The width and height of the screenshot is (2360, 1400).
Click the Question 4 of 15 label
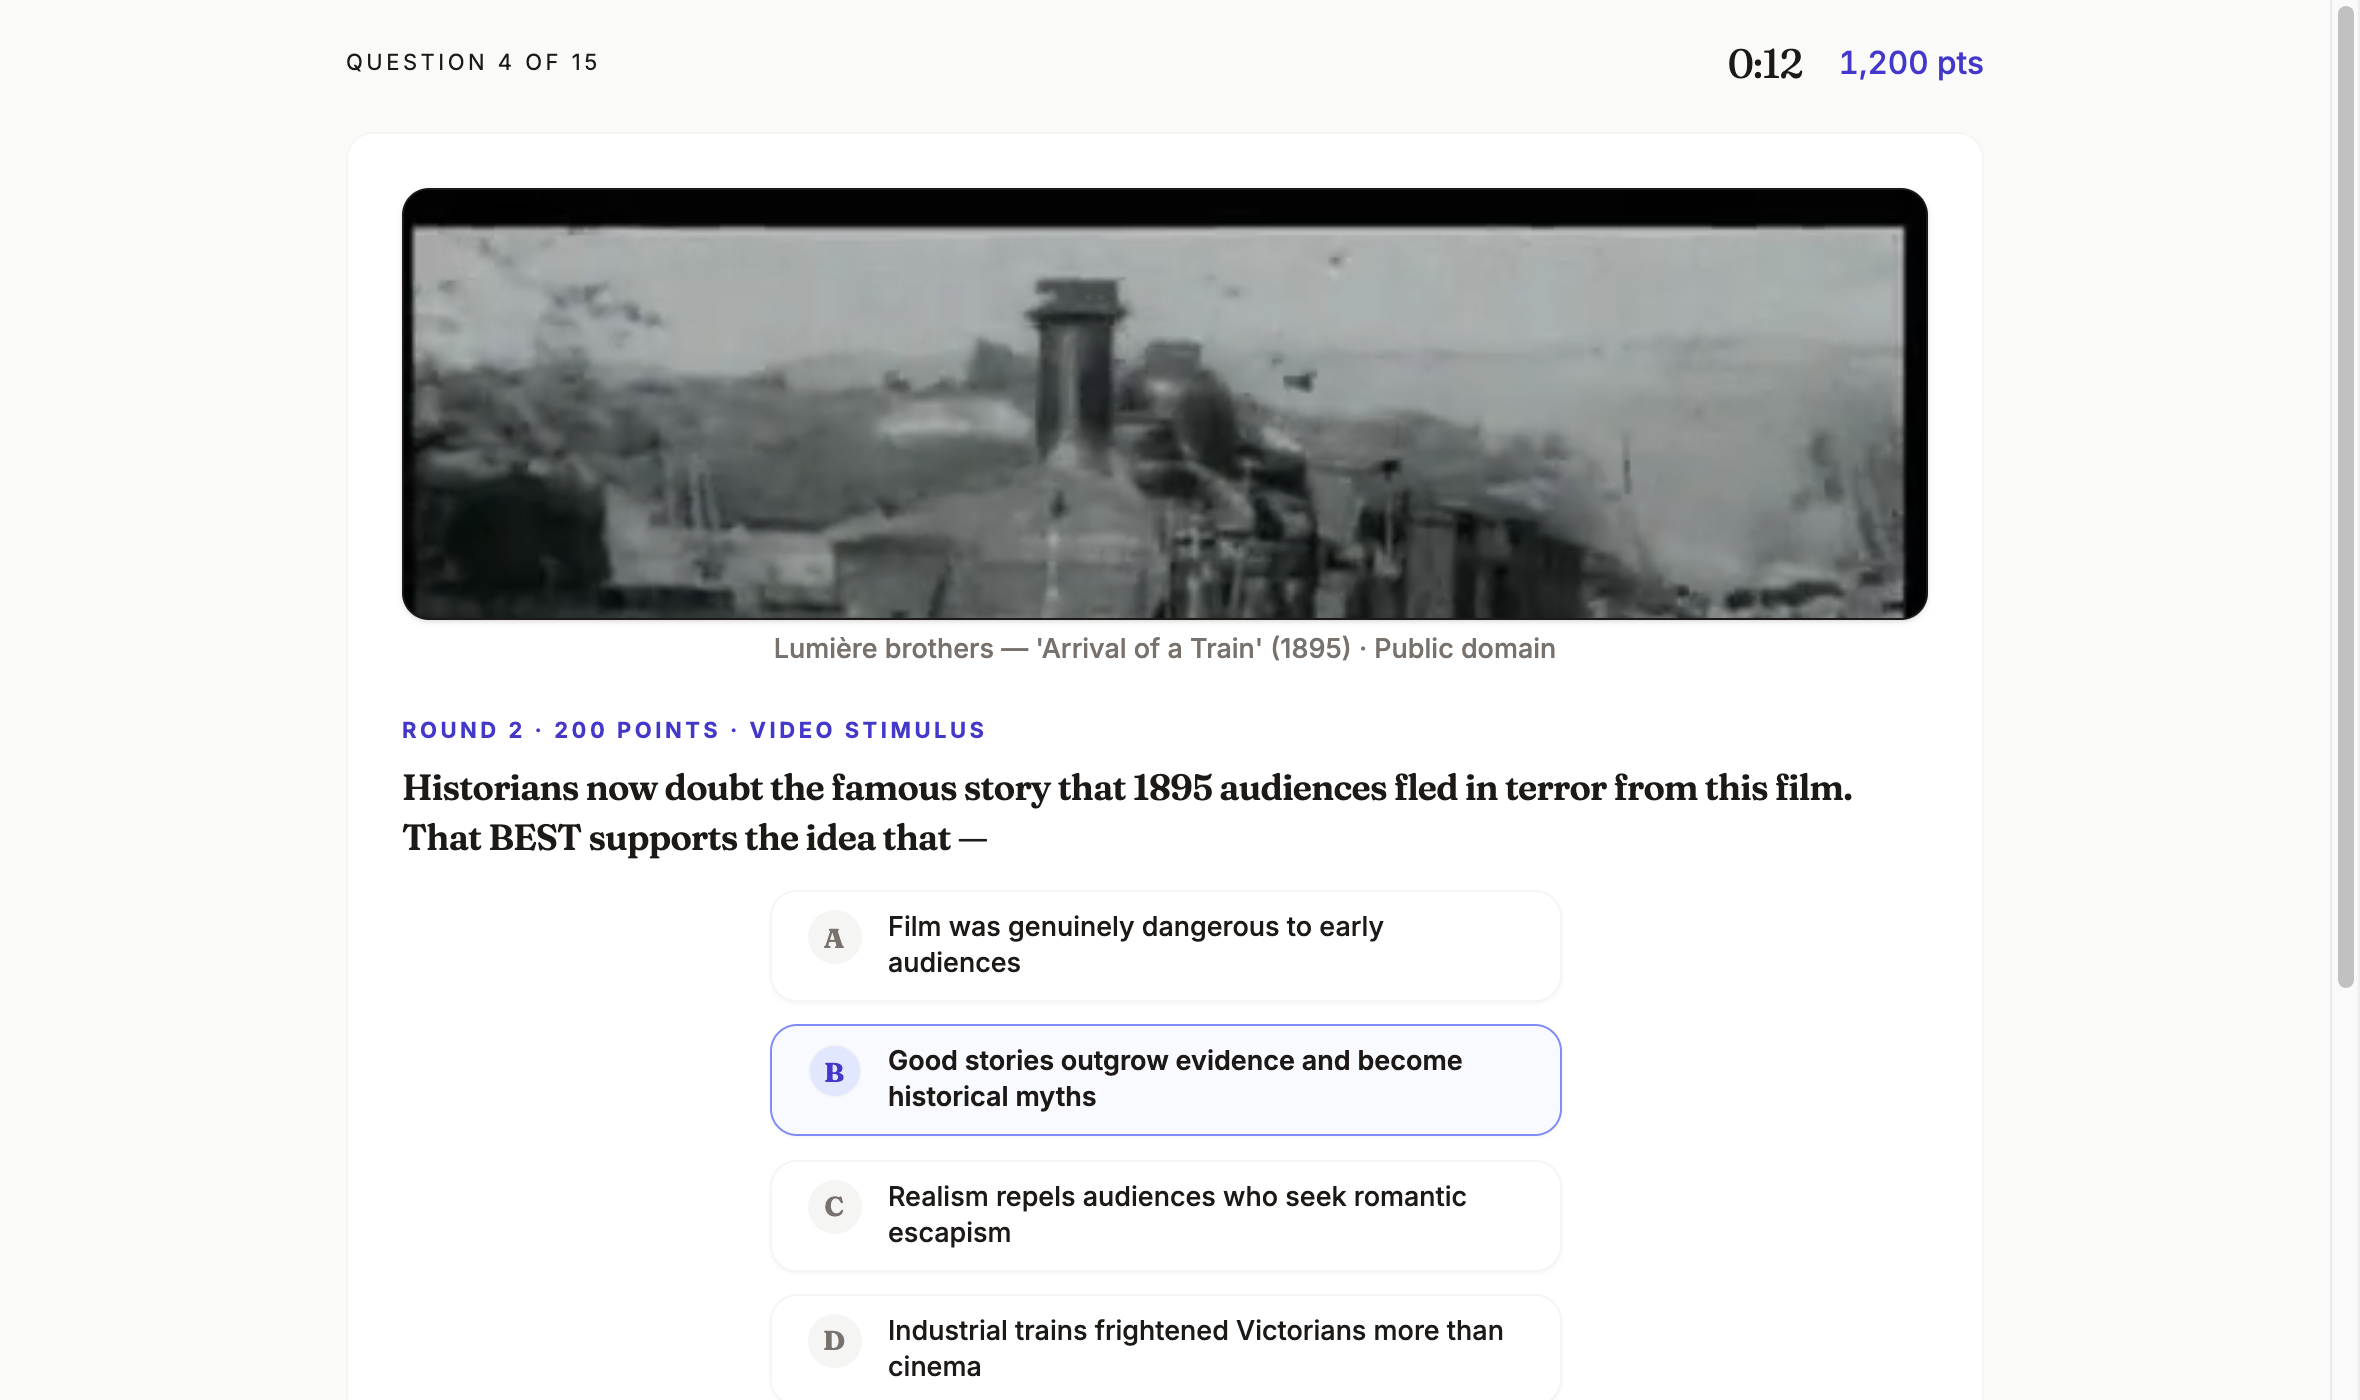tap(472, 62)
